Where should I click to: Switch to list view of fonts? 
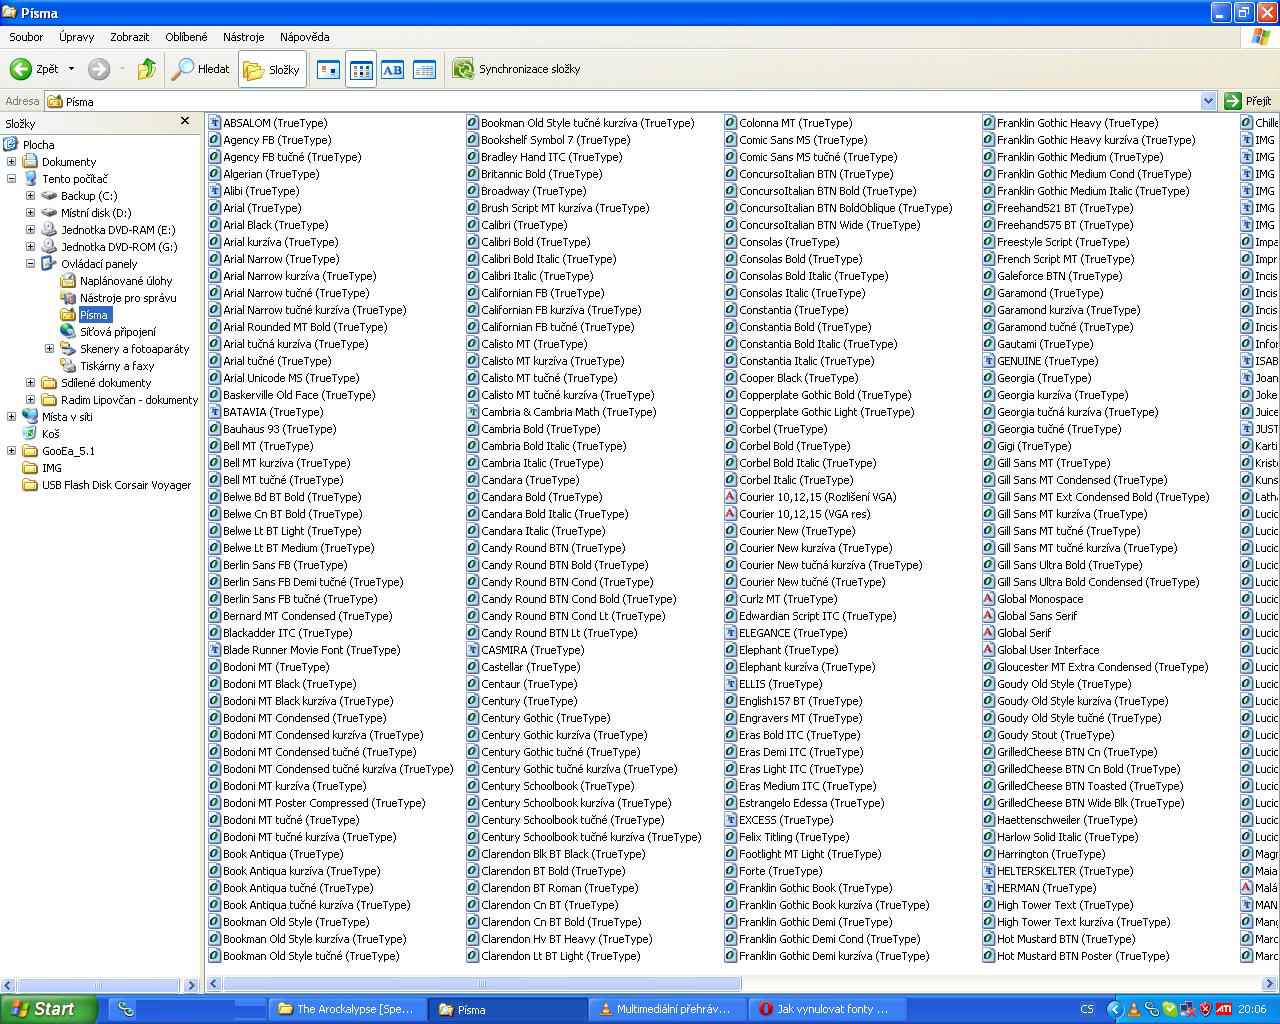tap(361, 70)
